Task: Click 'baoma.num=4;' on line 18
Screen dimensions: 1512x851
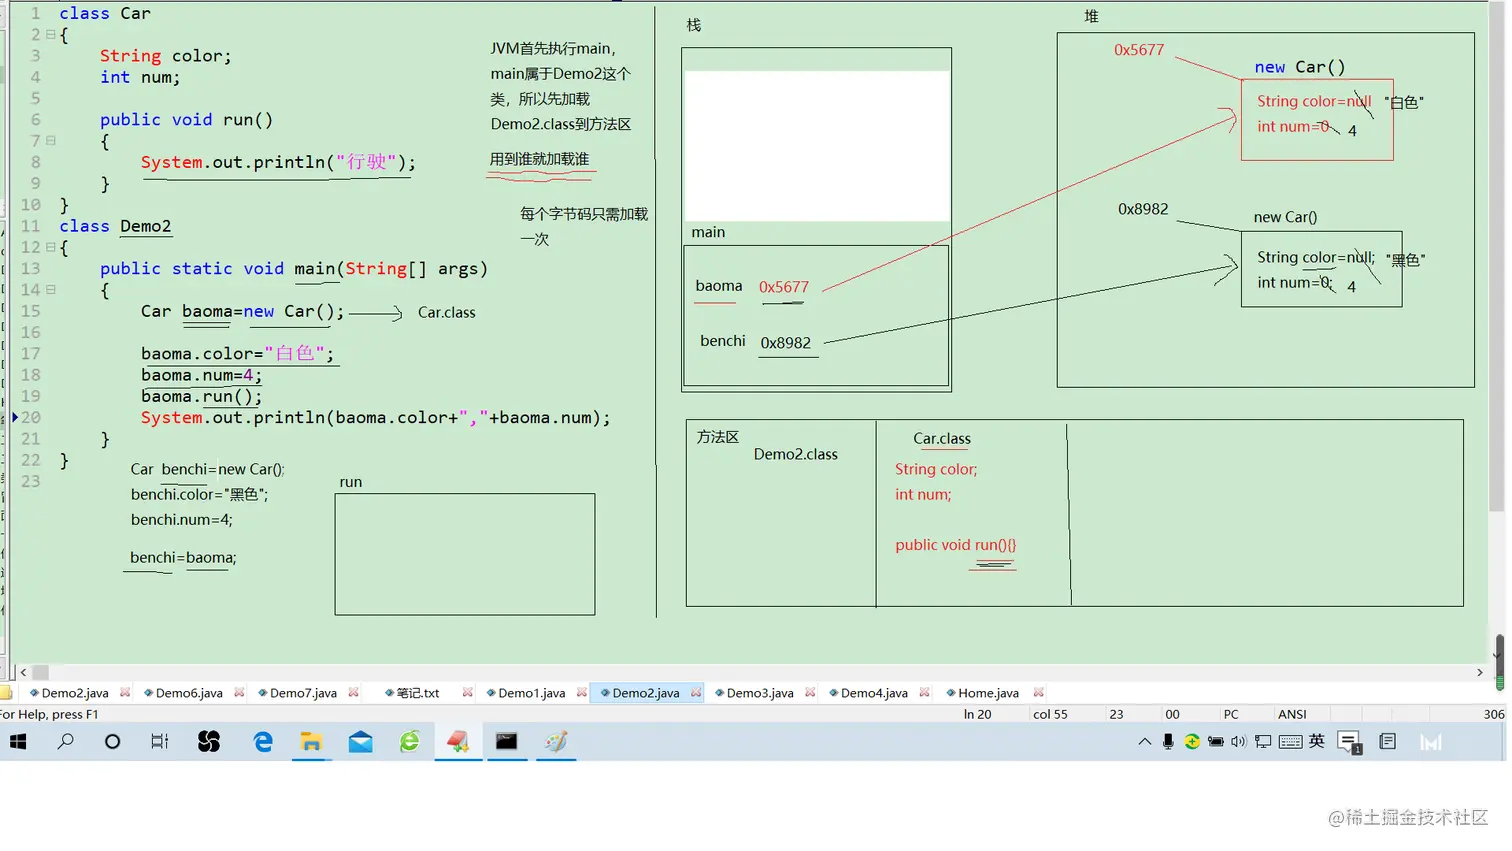Action: click(x=201, y=375)
